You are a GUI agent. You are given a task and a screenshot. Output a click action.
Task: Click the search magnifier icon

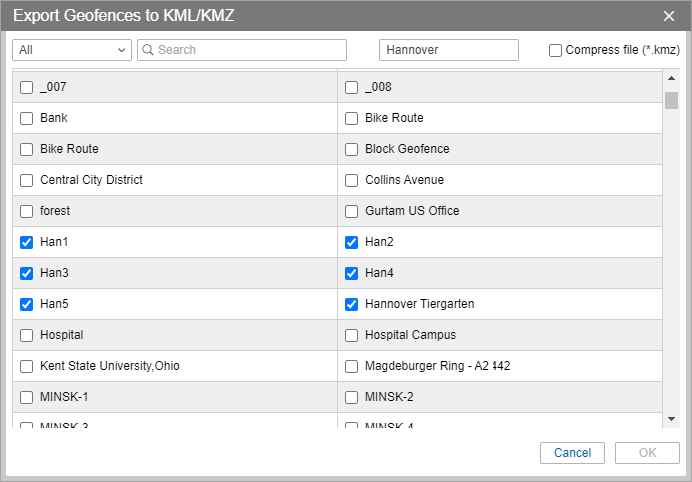pyautogui.click(x=147, y=50)
